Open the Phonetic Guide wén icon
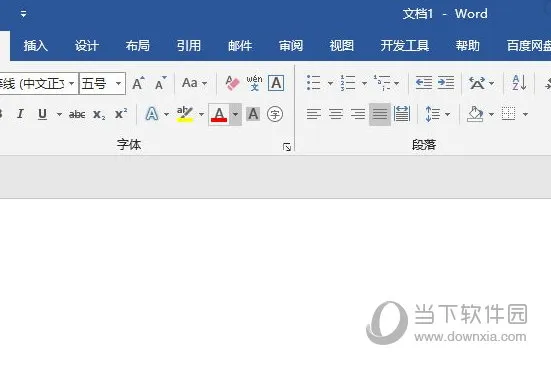This screenshot has width=551, height=366. 254,83
